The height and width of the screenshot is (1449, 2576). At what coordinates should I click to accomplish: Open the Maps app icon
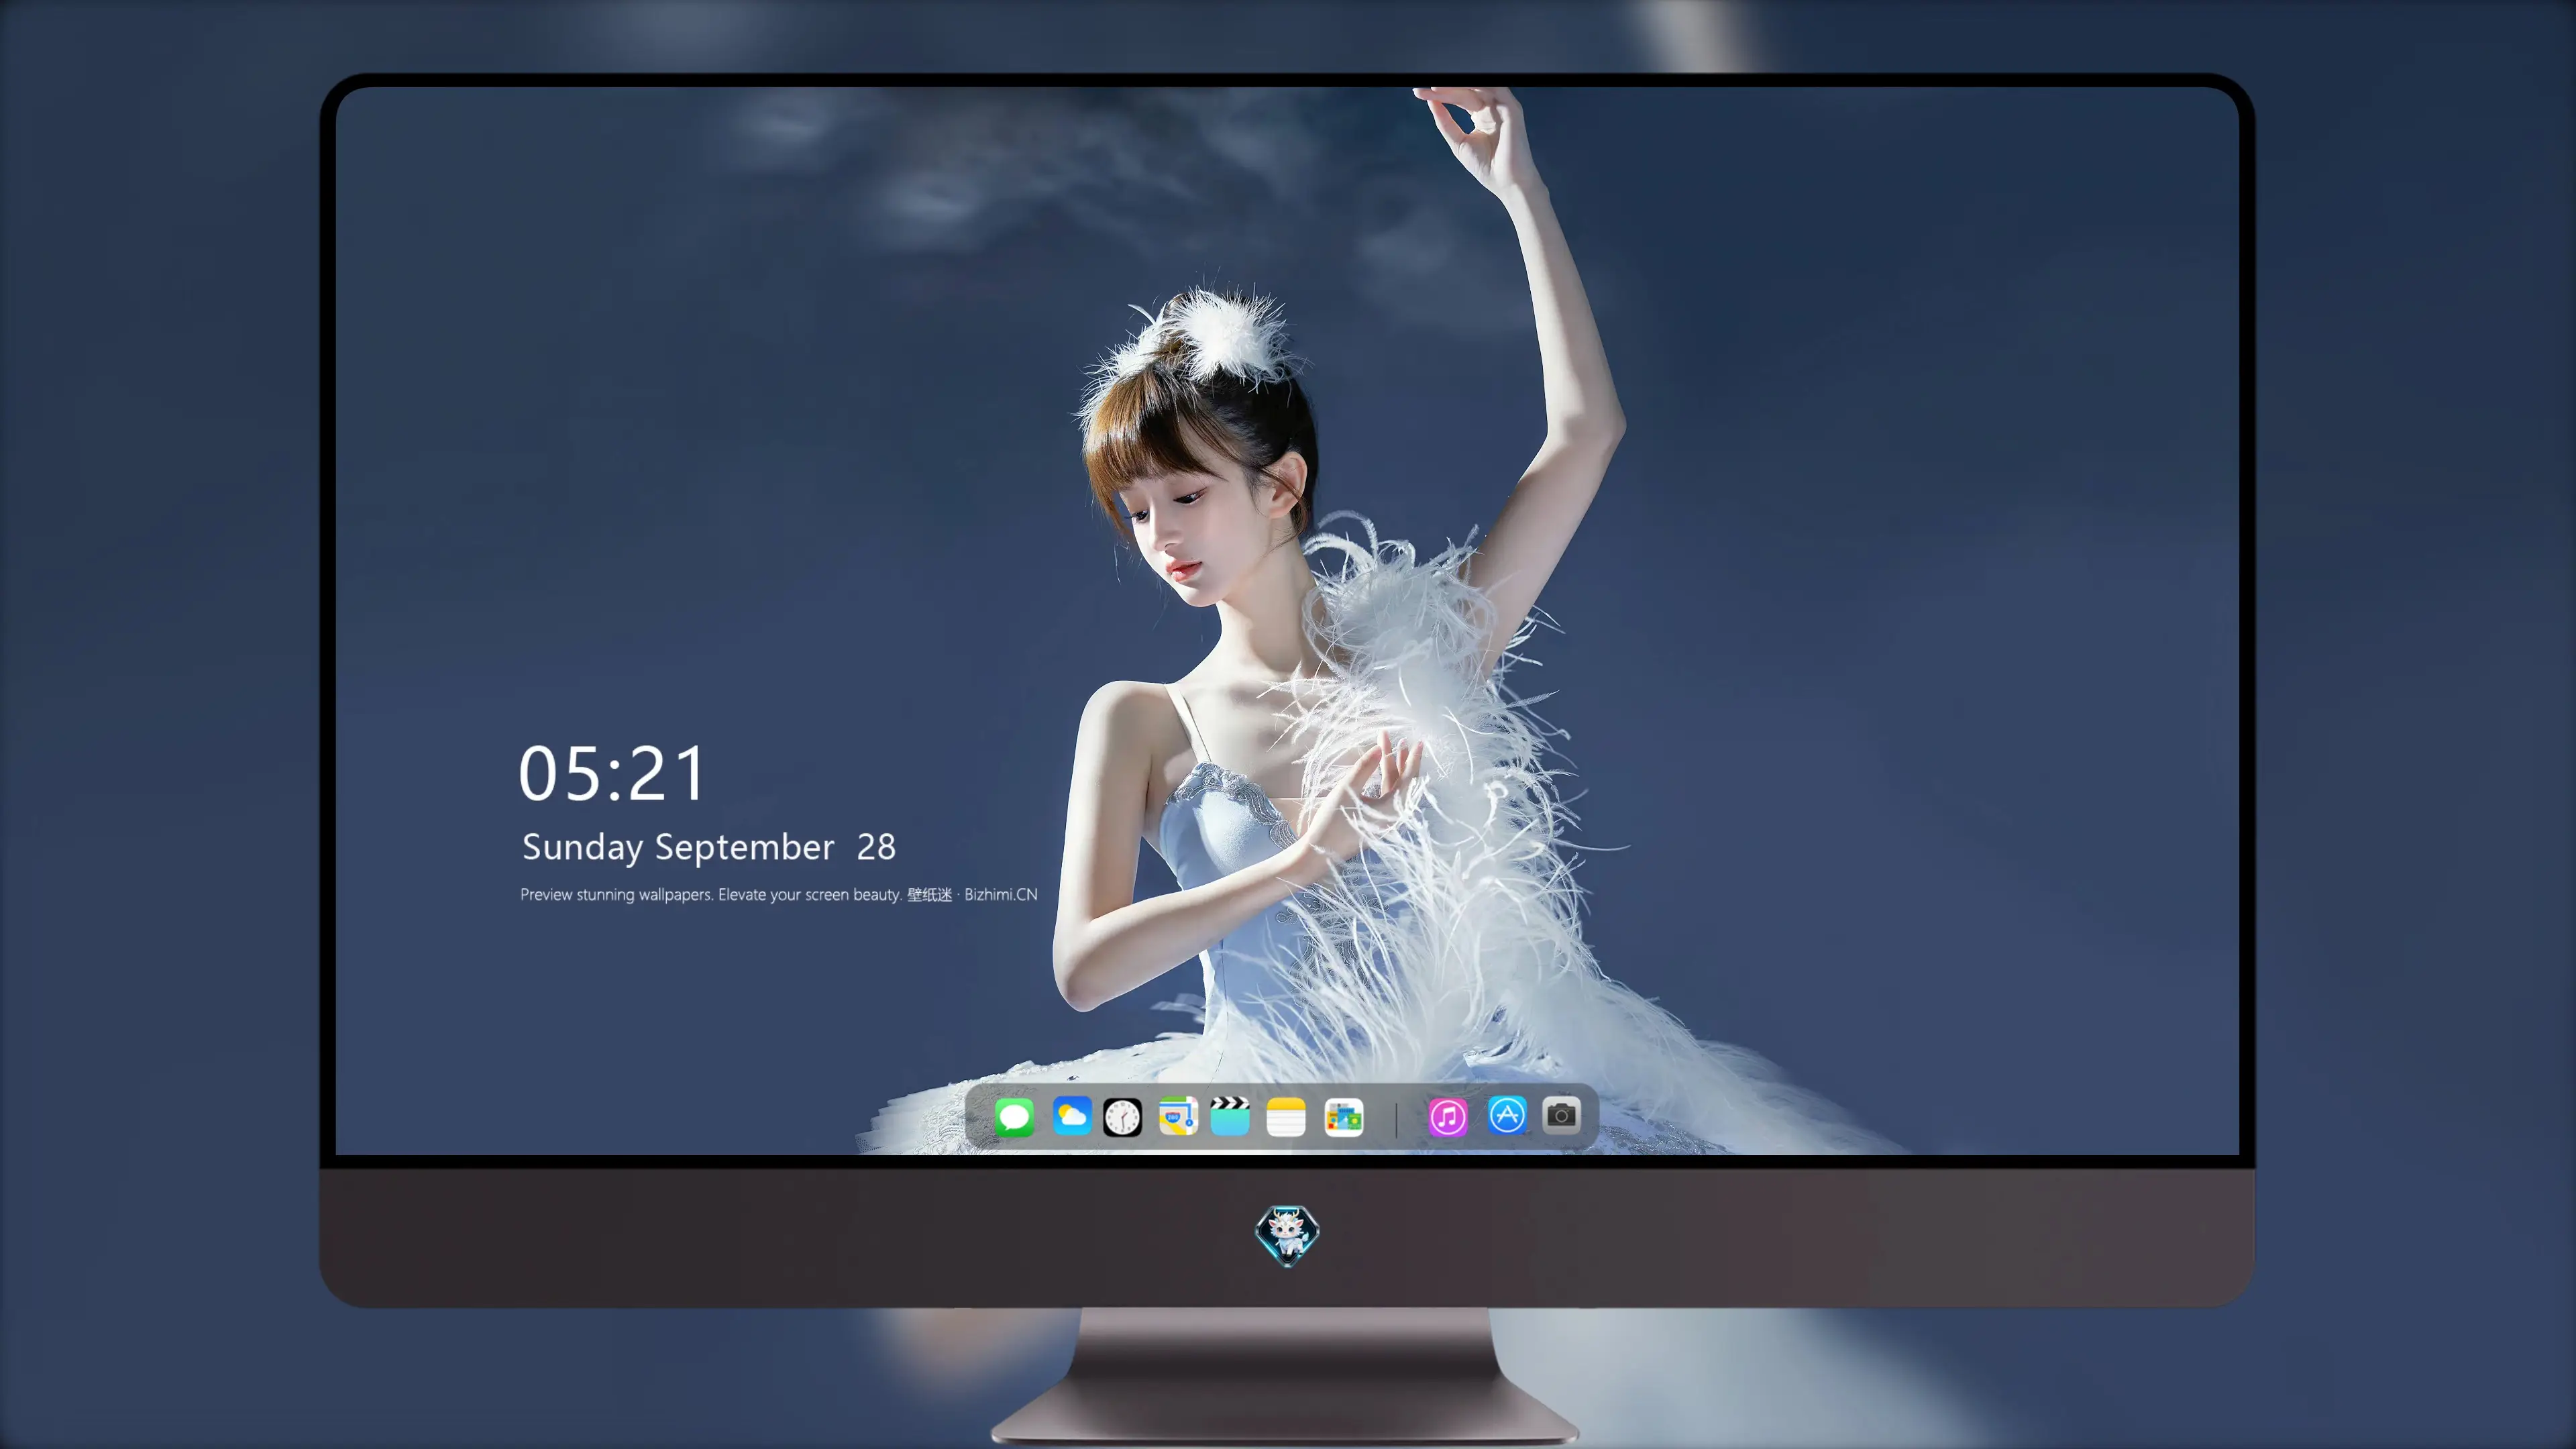pyautogui.click(x=1178, y=1116)
